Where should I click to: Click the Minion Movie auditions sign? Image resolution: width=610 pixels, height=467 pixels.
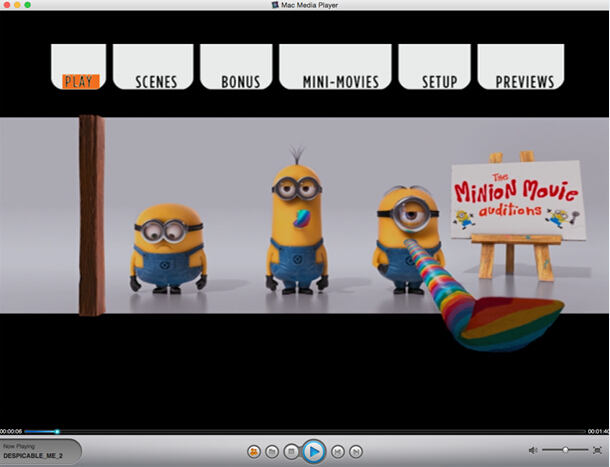518,200
